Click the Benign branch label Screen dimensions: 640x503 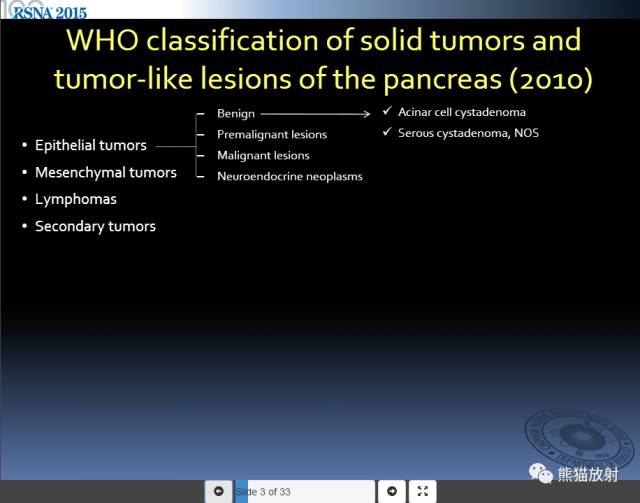(236, 114)
